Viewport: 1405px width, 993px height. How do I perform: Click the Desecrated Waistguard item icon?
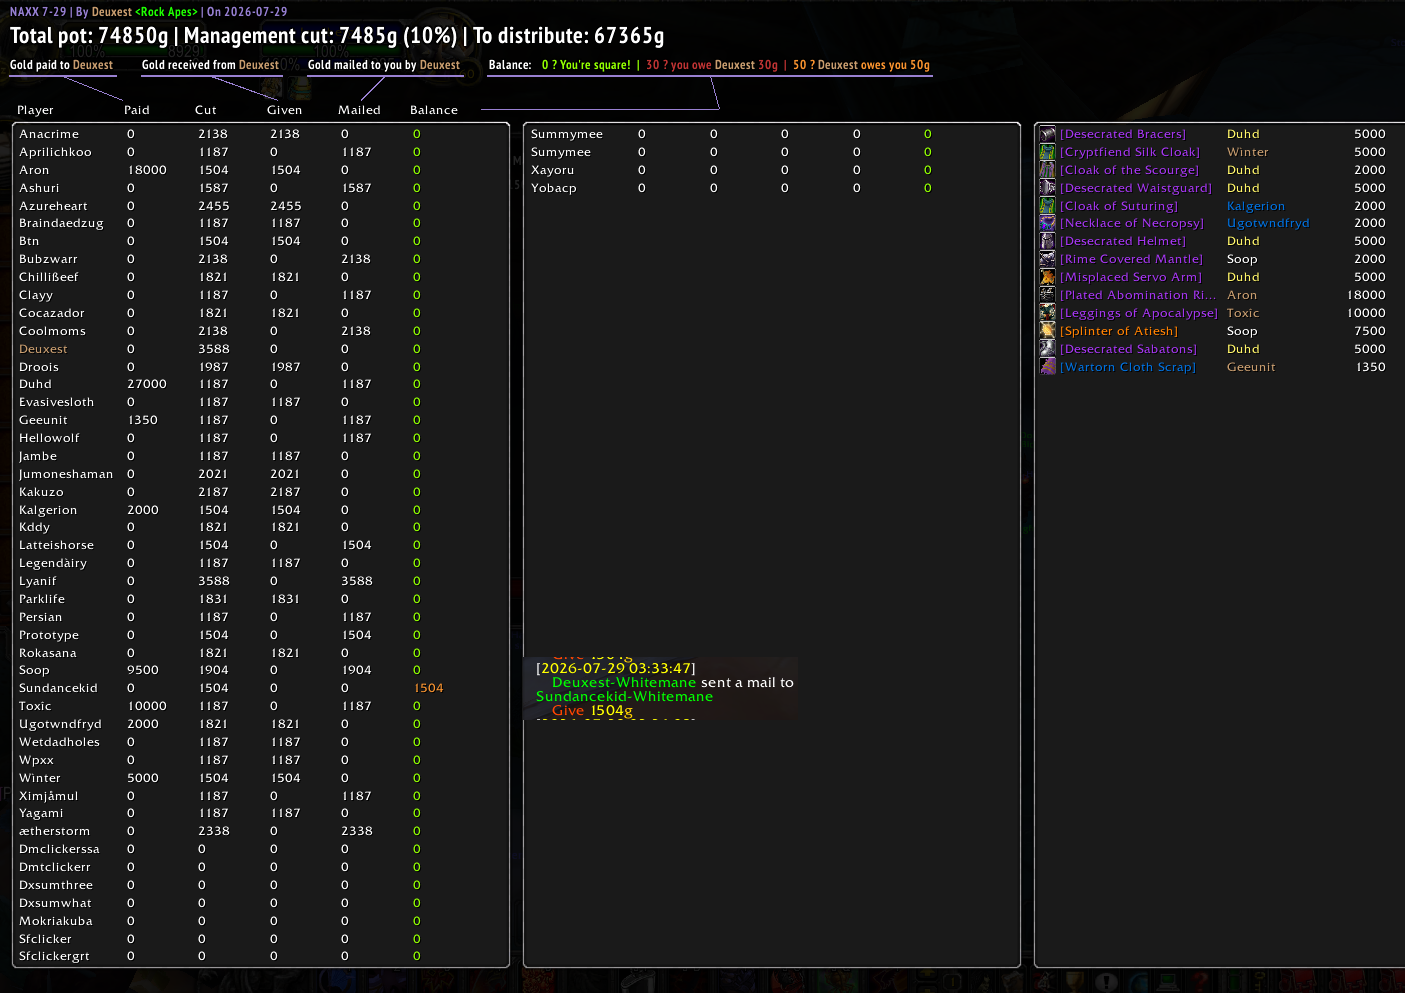(x=1047, y=188)
